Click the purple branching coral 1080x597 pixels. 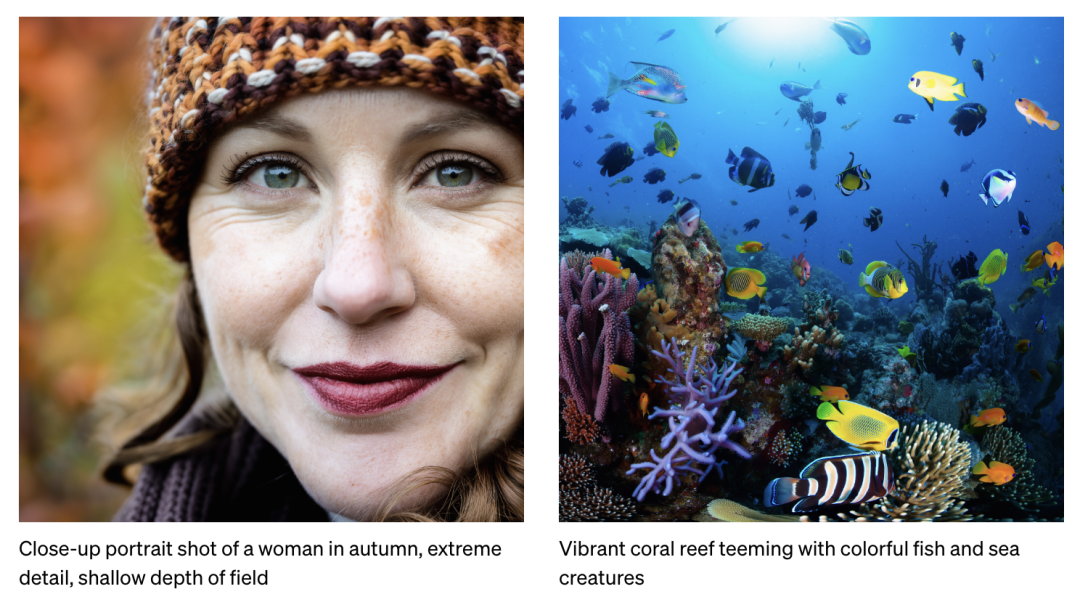(x=692, y=413)
